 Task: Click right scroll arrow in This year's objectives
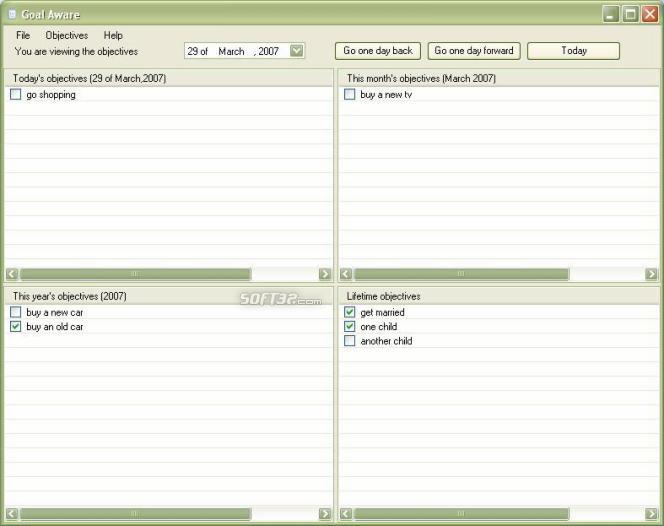pos(325,514)
